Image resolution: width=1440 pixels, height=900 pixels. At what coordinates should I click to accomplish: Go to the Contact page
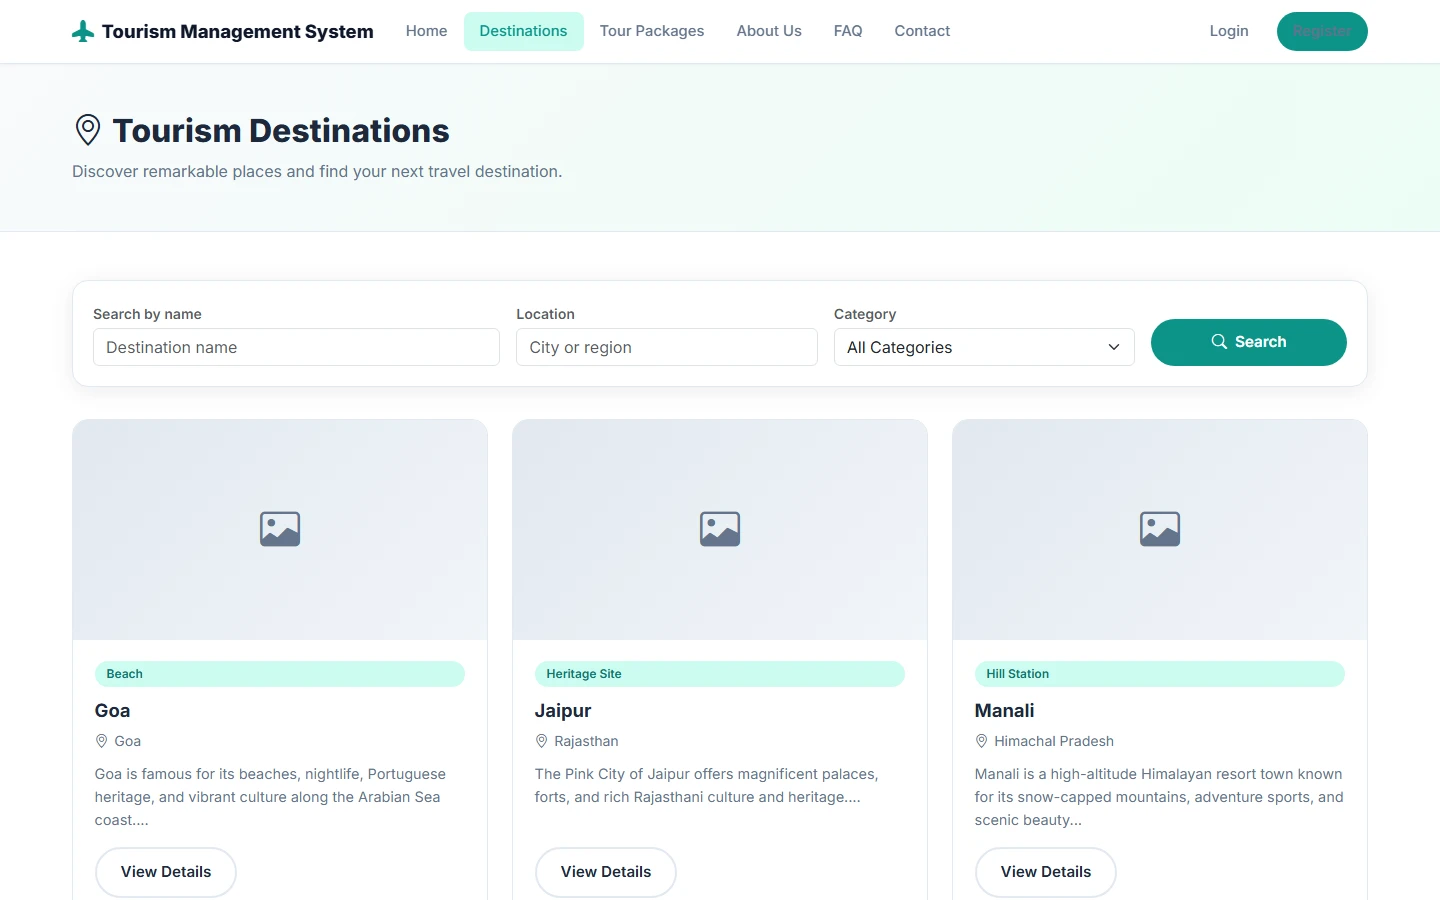[x=922, y=31]
